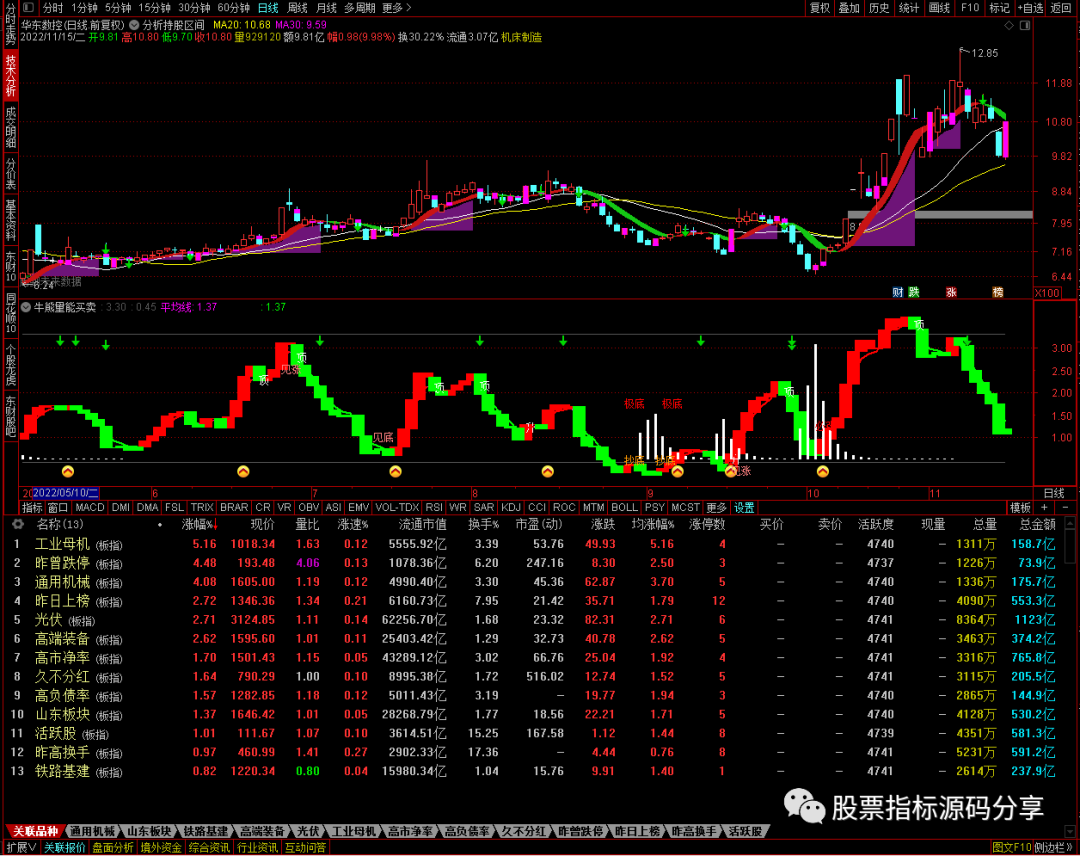This screenshot has width=1080, height=856.
Task: Switch chart to 分时 view
Action: click(52, 8)
